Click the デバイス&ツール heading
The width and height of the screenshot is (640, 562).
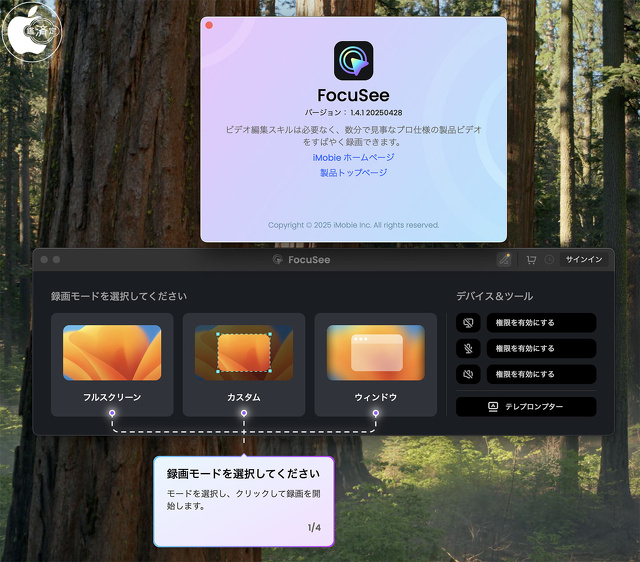[494, 296]
